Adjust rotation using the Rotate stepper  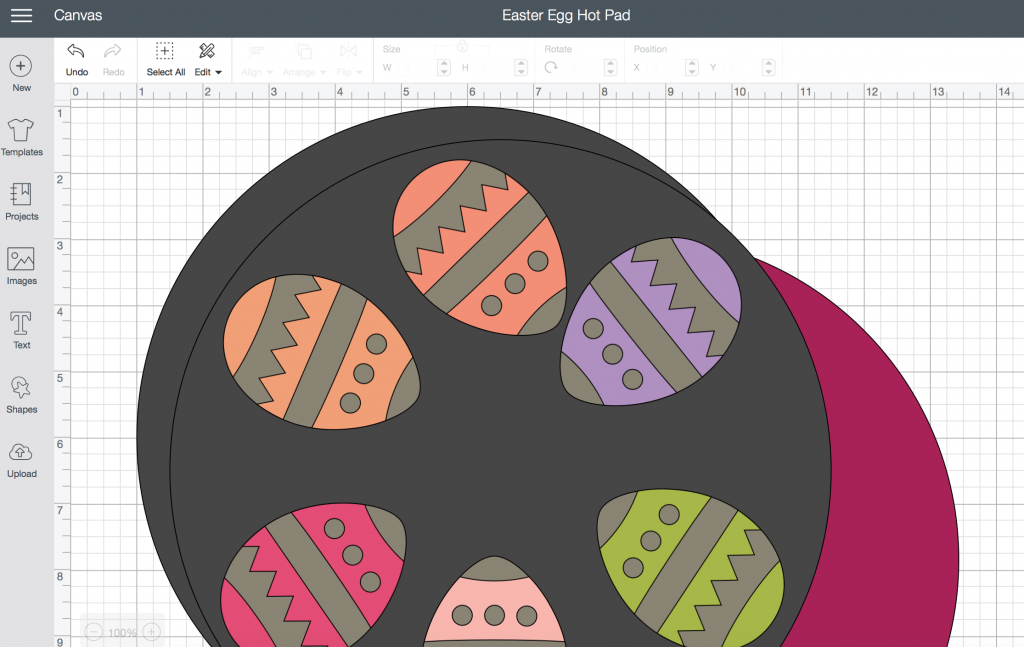[x=611, y=67]
